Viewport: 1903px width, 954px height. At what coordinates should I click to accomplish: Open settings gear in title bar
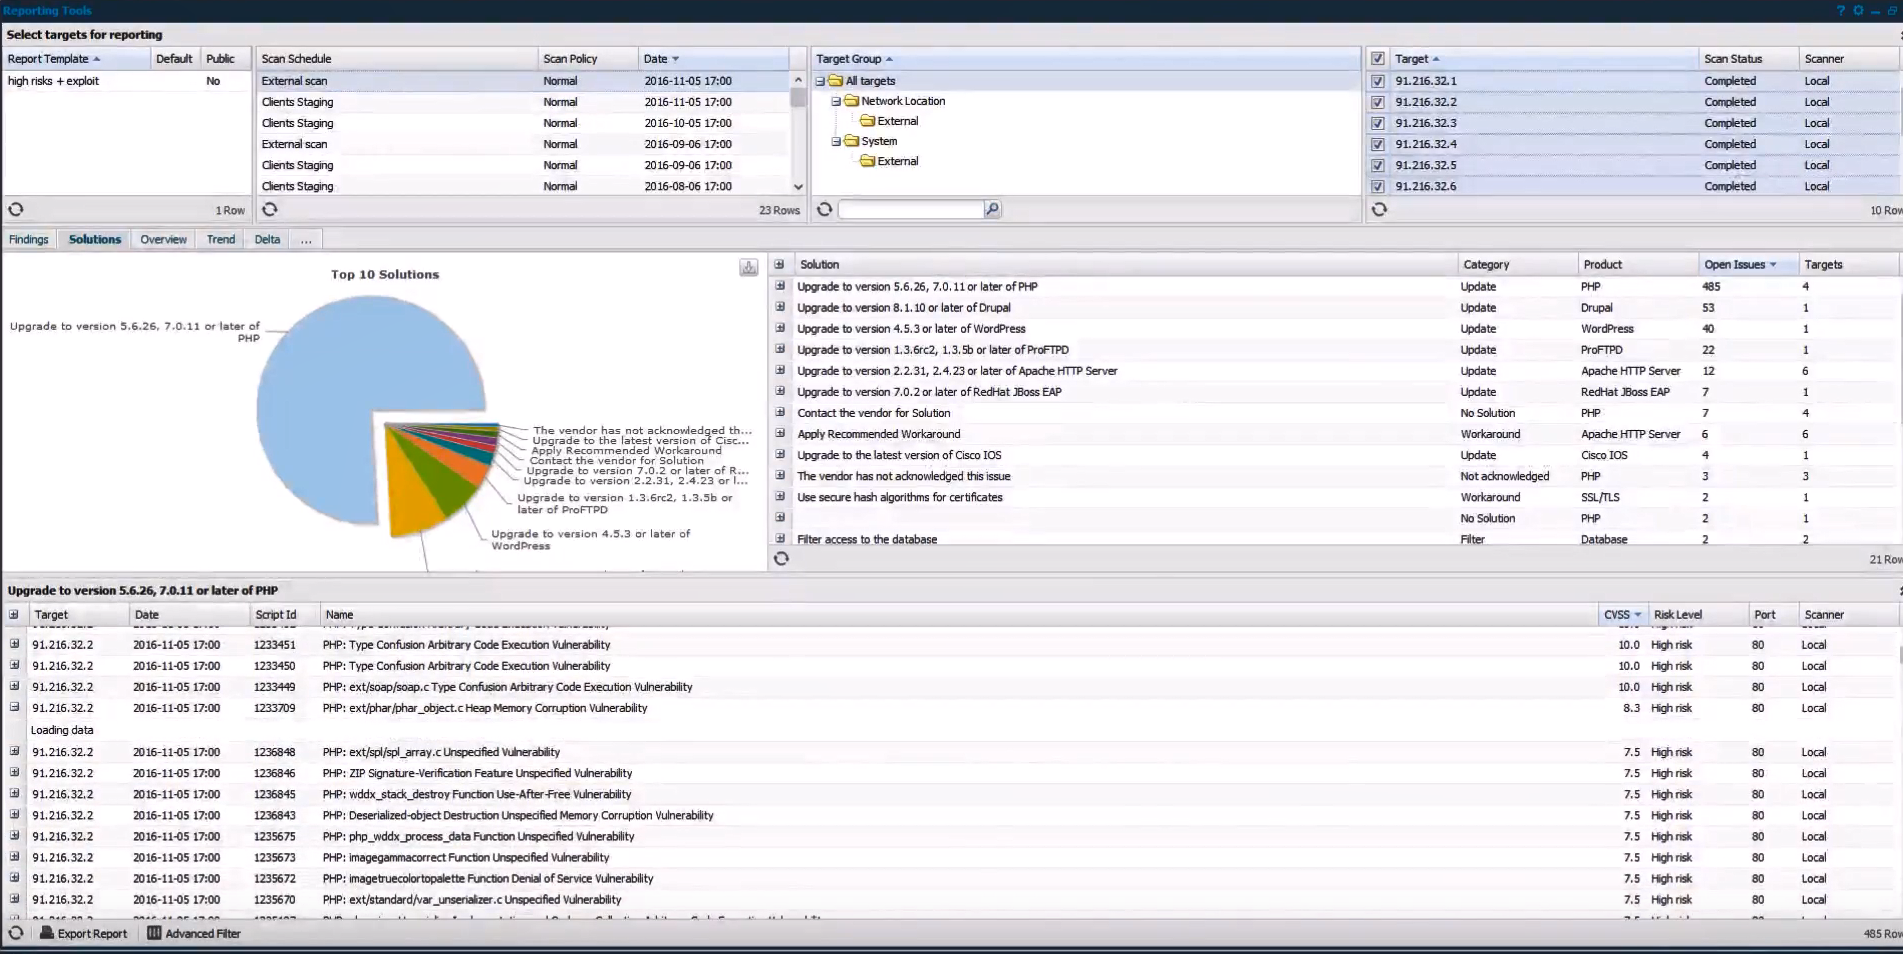click(x=1858, y=10)
